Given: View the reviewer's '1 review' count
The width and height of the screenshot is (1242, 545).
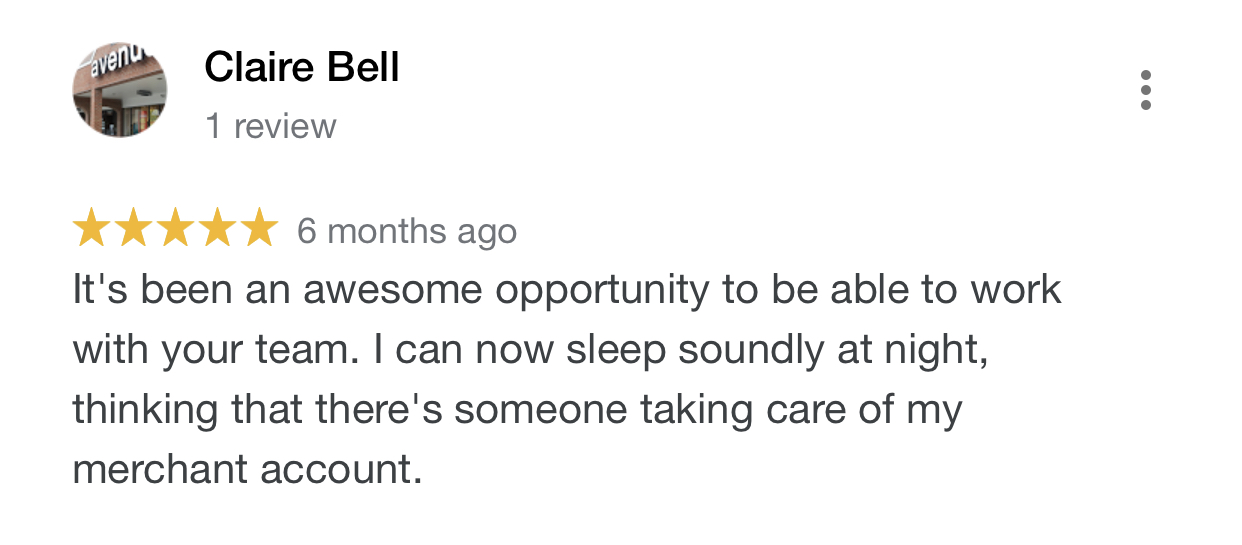Looking at the screenshot, I should coord(271,127).
